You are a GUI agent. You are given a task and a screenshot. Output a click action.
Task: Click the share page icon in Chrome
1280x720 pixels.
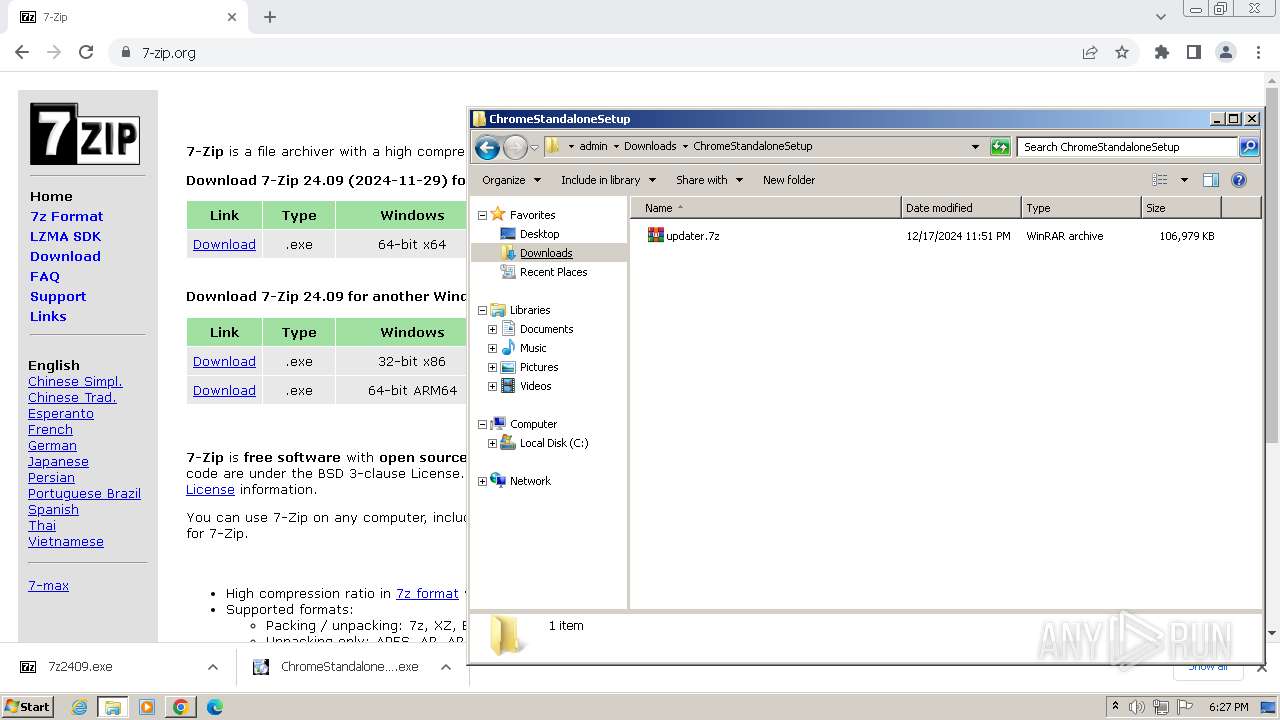1090,52
